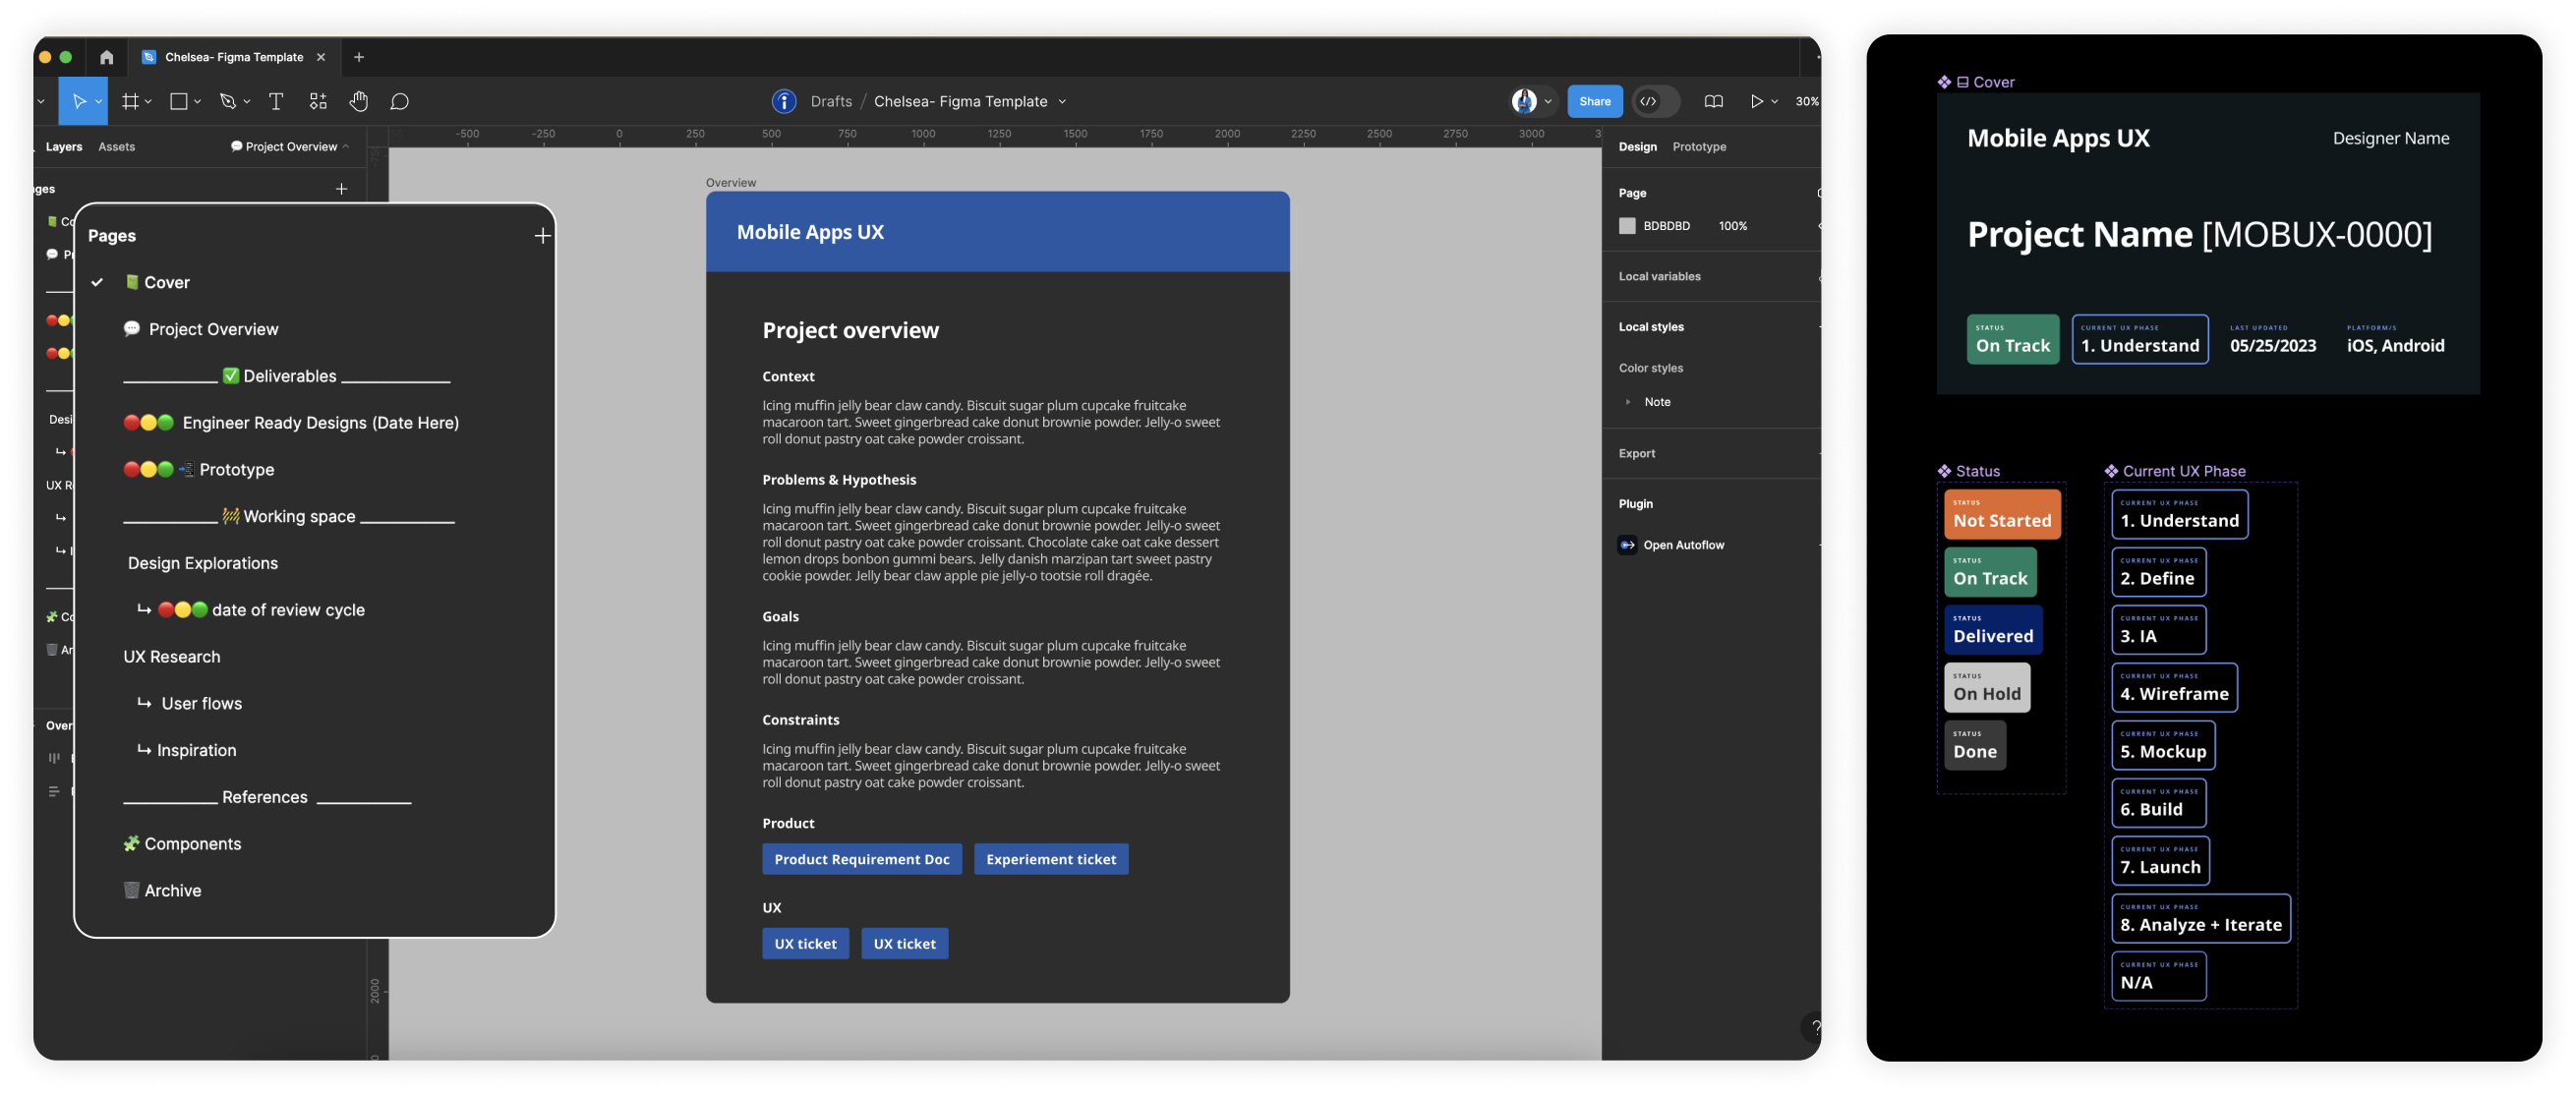Select the Chelsea- Figma Template file tab
Image resolution: width=2576 pixels, height=1095 pixels.
[234, 57]
